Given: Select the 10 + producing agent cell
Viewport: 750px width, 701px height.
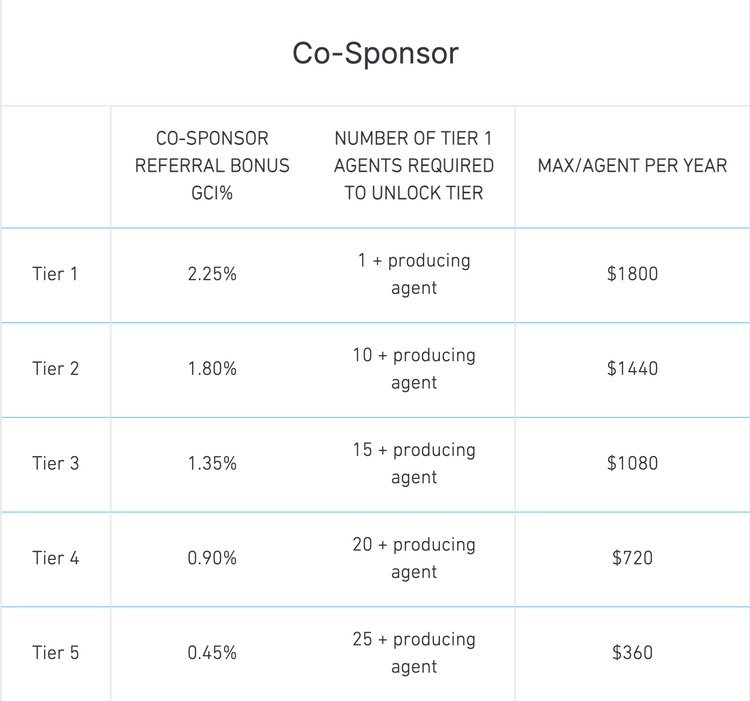Looking at the screenshot, I should [x=413, y=369].
